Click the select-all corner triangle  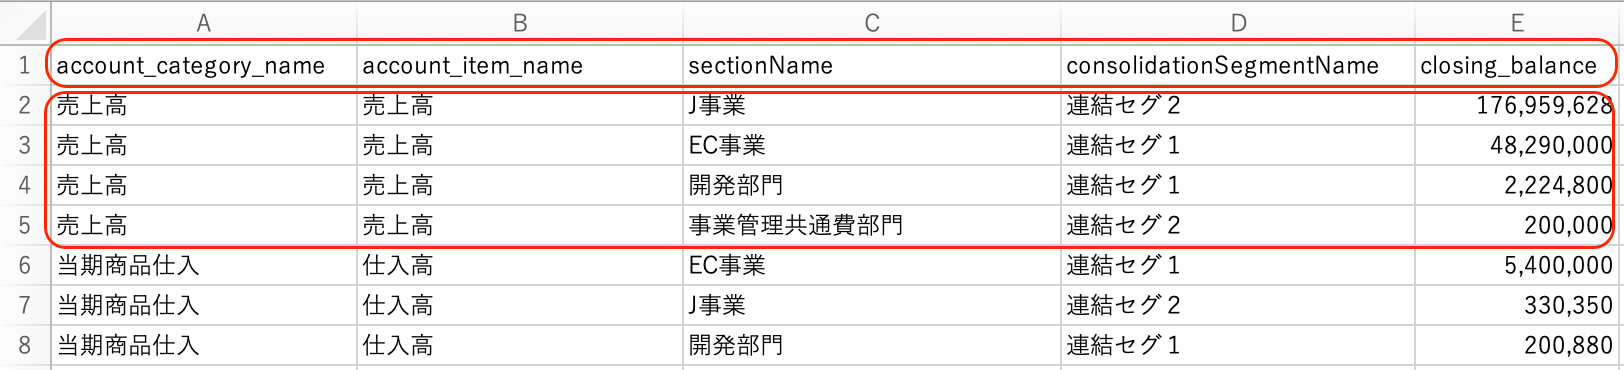(x=25, y=22)
